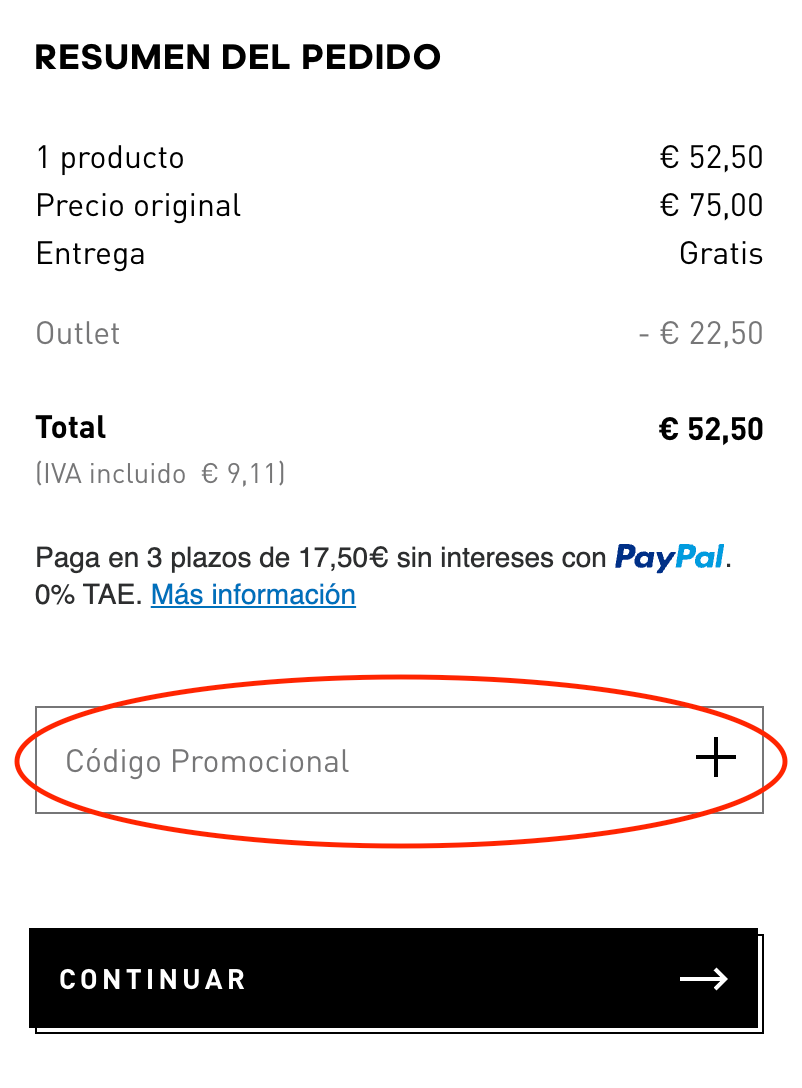Click the IVA incluido € 9,11 note
Viewport: 802px width, 1088px height.
click(x=160, y=473)
